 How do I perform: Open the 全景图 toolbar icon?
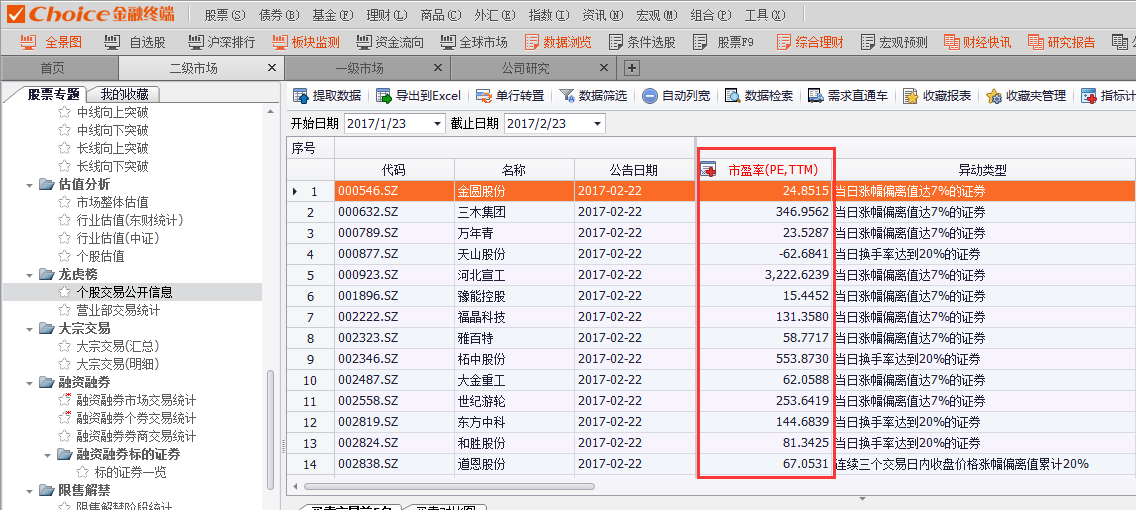(x=29, y=42)
